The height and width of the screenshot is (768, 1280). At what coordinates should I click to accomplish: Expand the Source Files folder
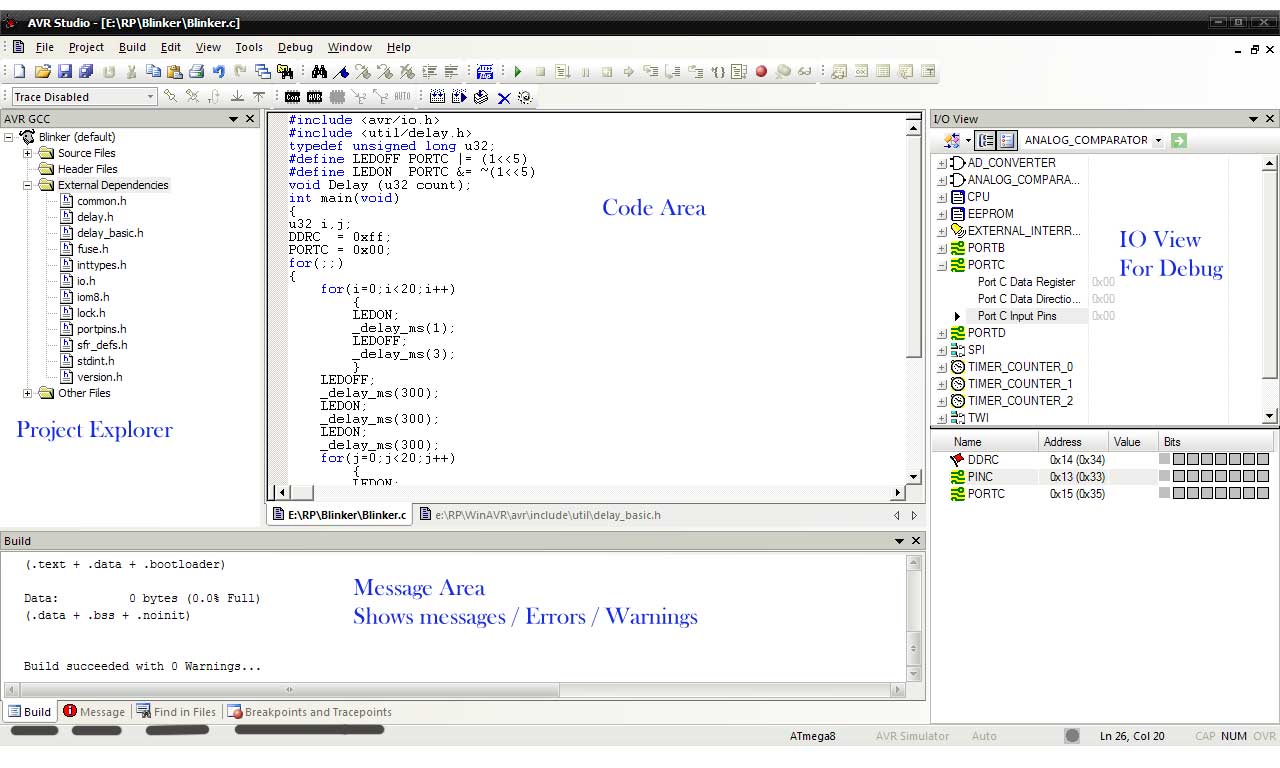pyautogui.click(x=28, y=153)
